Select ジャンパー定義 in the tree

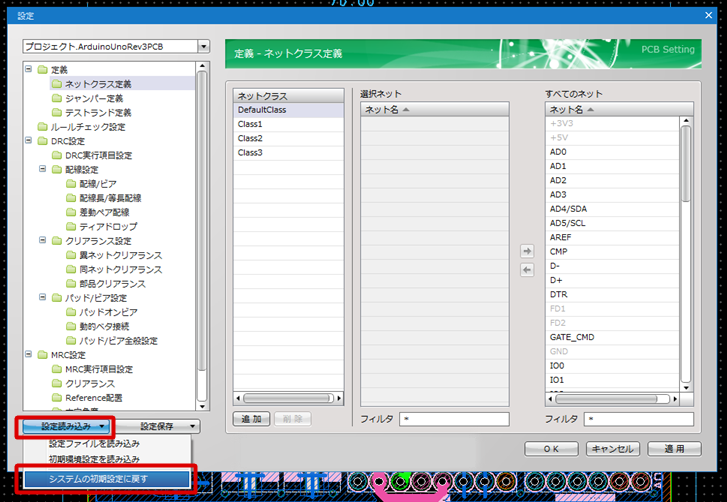[x=94, y=98]
